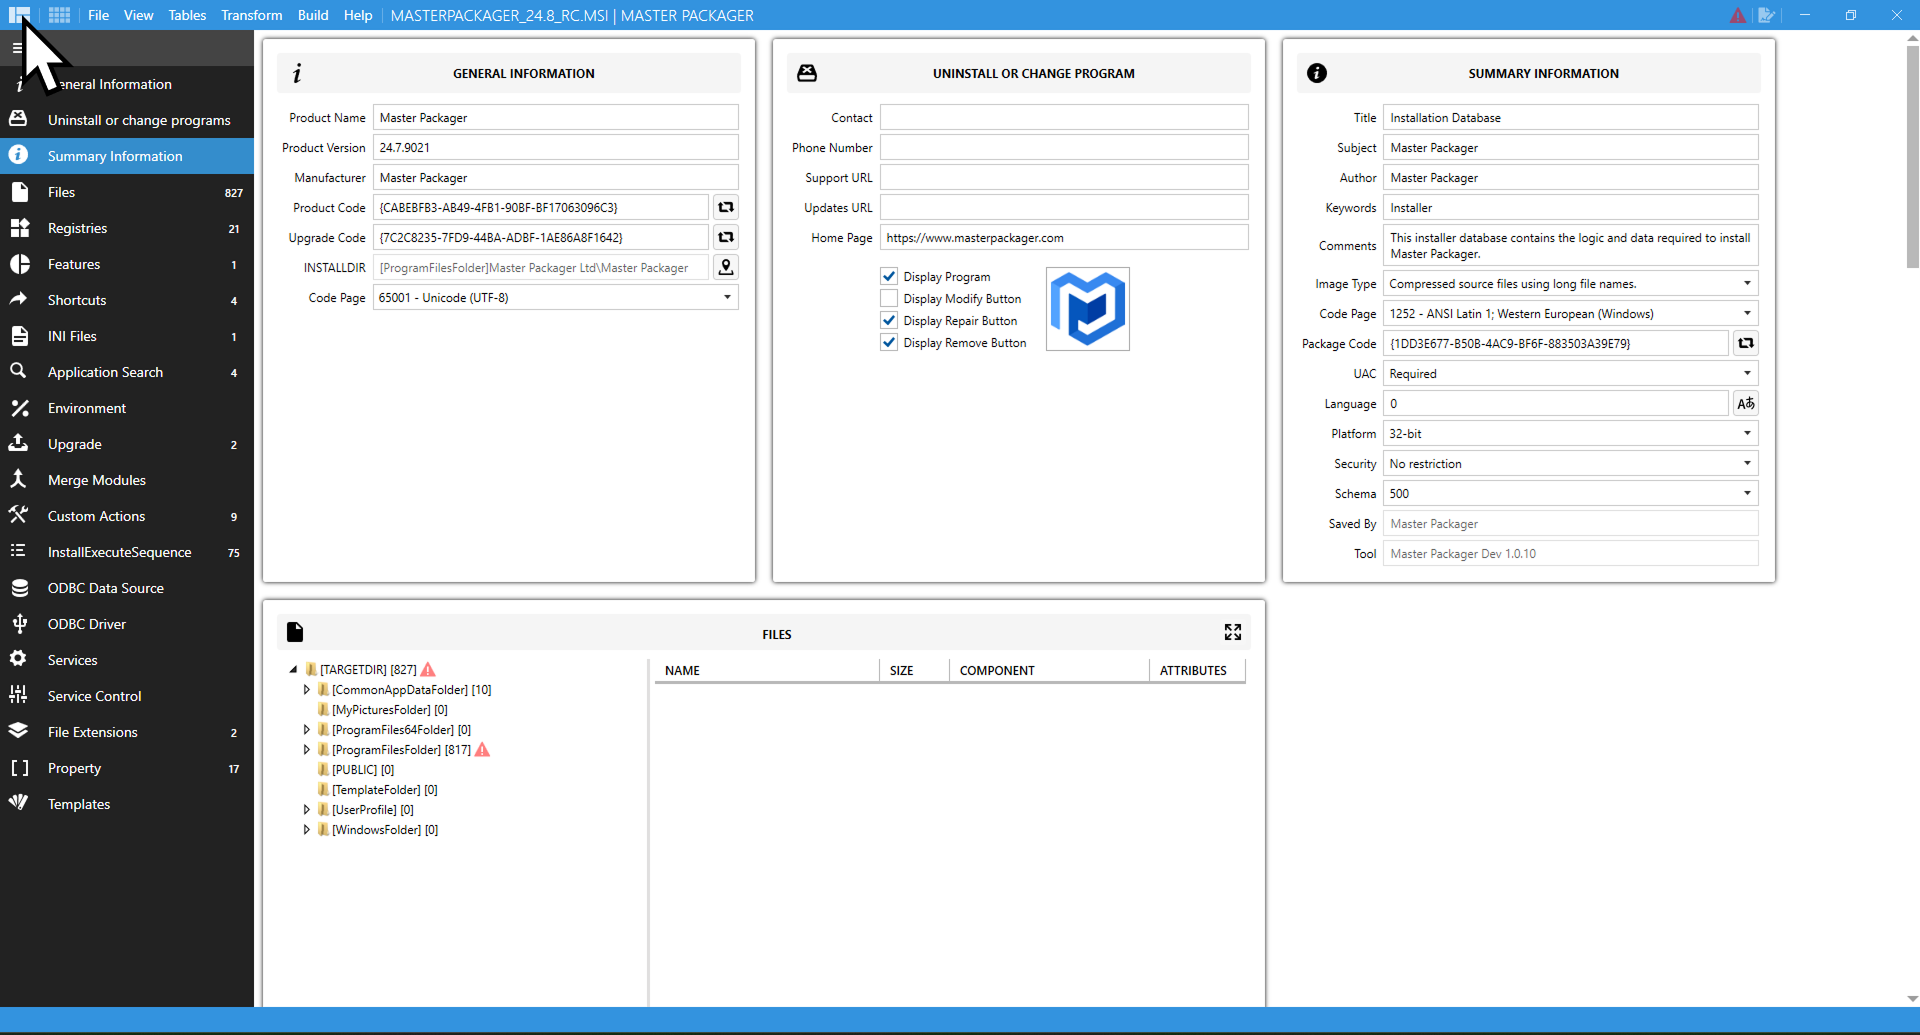Expand the [UserProfile] tree node
Image resolution: width=1920 pixels, height=1035 pixels.
pyautogui.click(x=306, y=810)
